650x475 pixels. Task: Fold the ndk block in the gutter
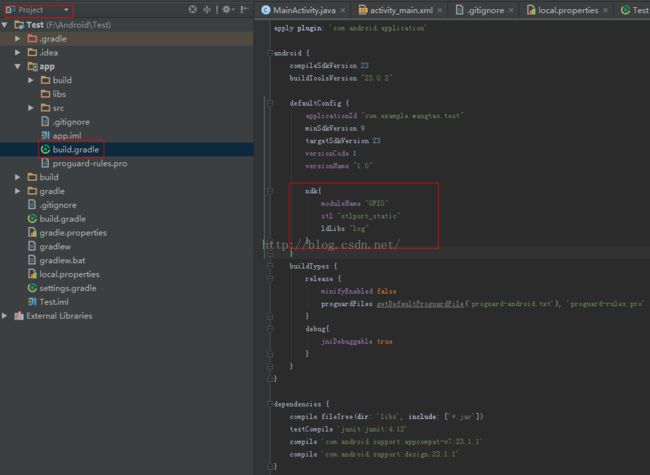pos(270,191)
